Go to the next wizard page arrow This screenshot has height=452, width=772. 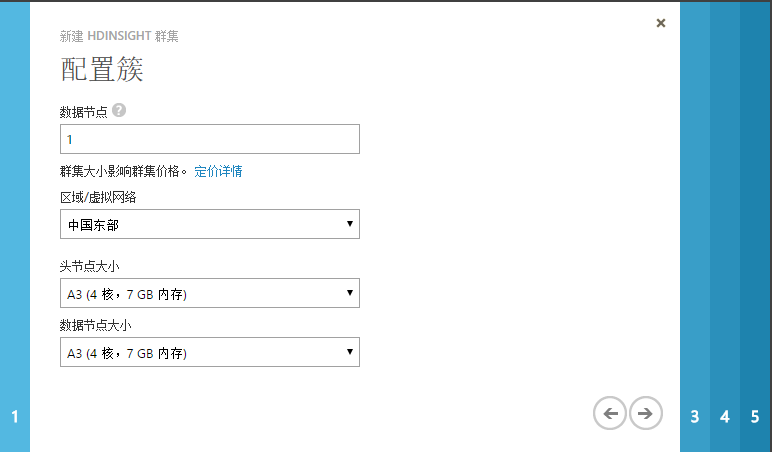click(646, 413)
